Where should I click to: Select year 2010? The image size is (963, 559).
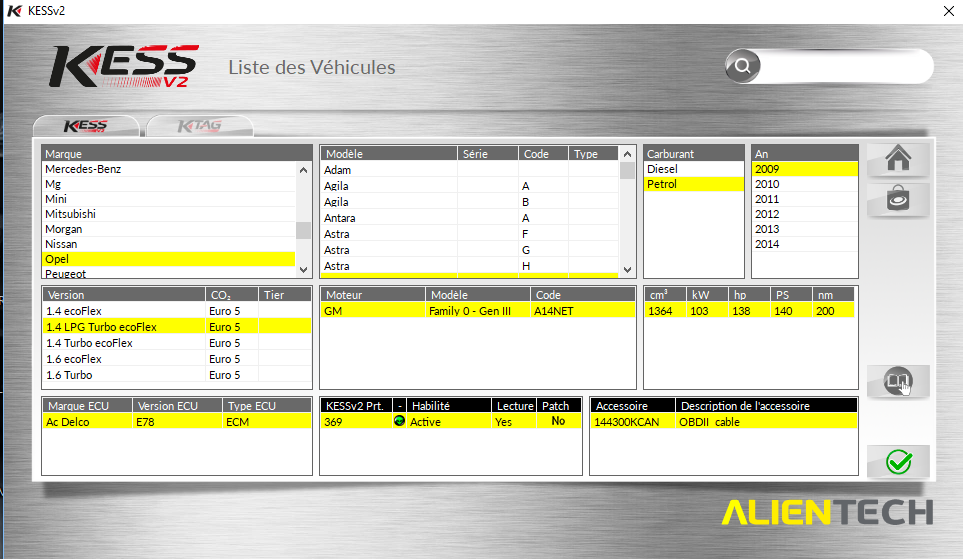coord(805,184)
